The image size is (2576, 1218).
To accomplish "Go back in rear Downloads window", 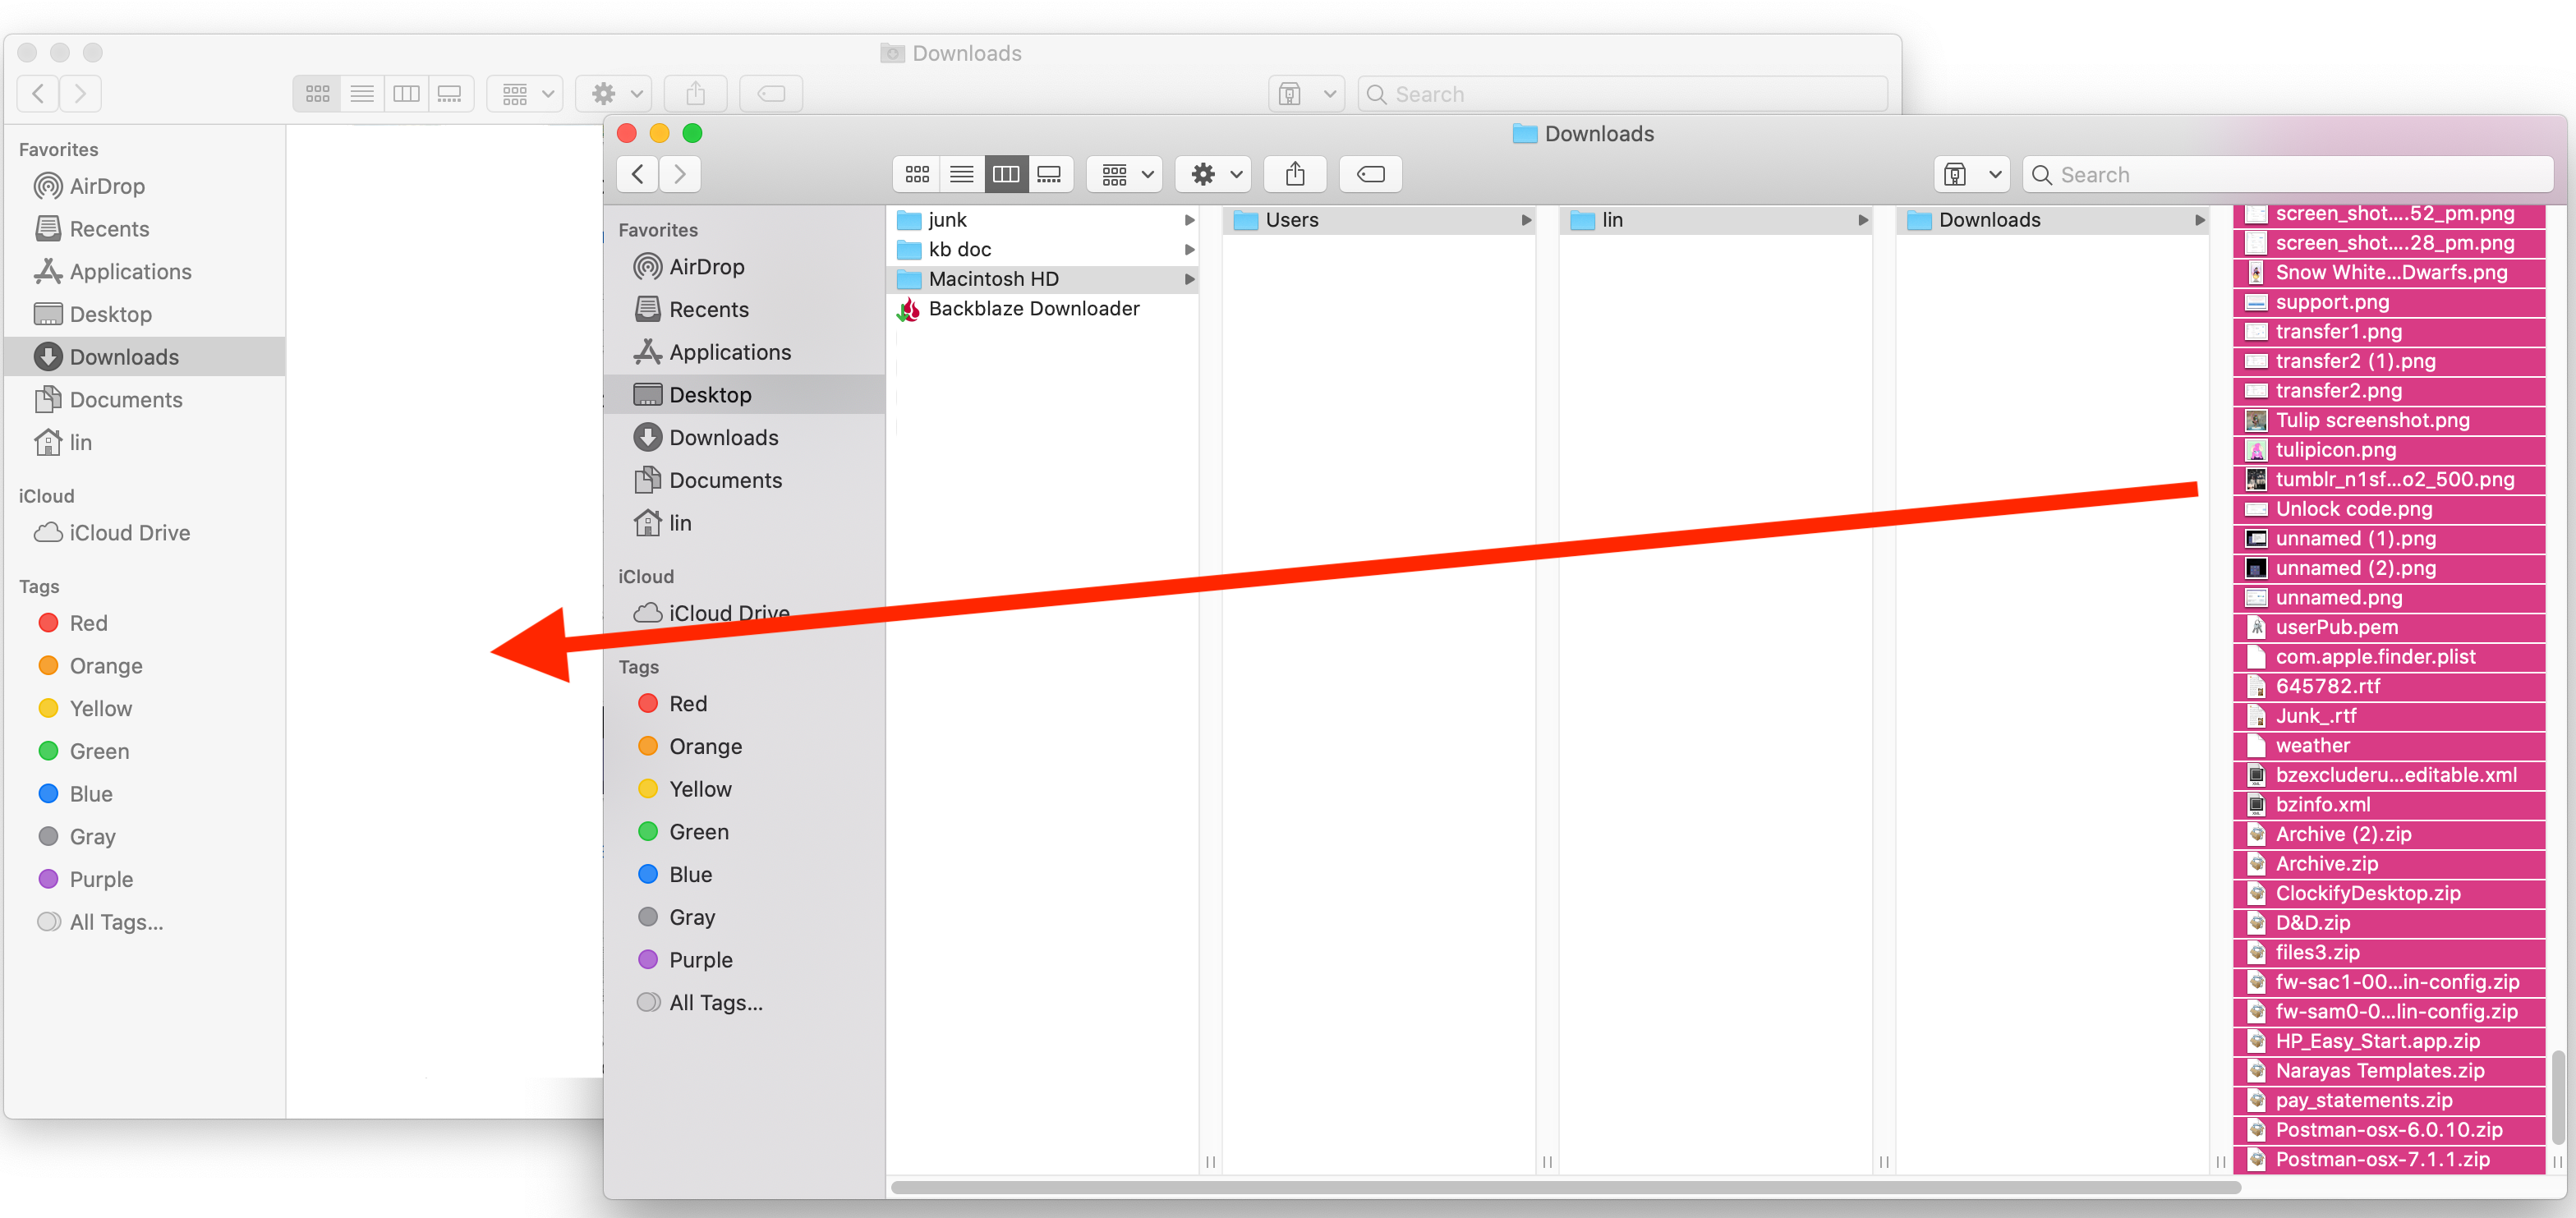I will [38, 94].
